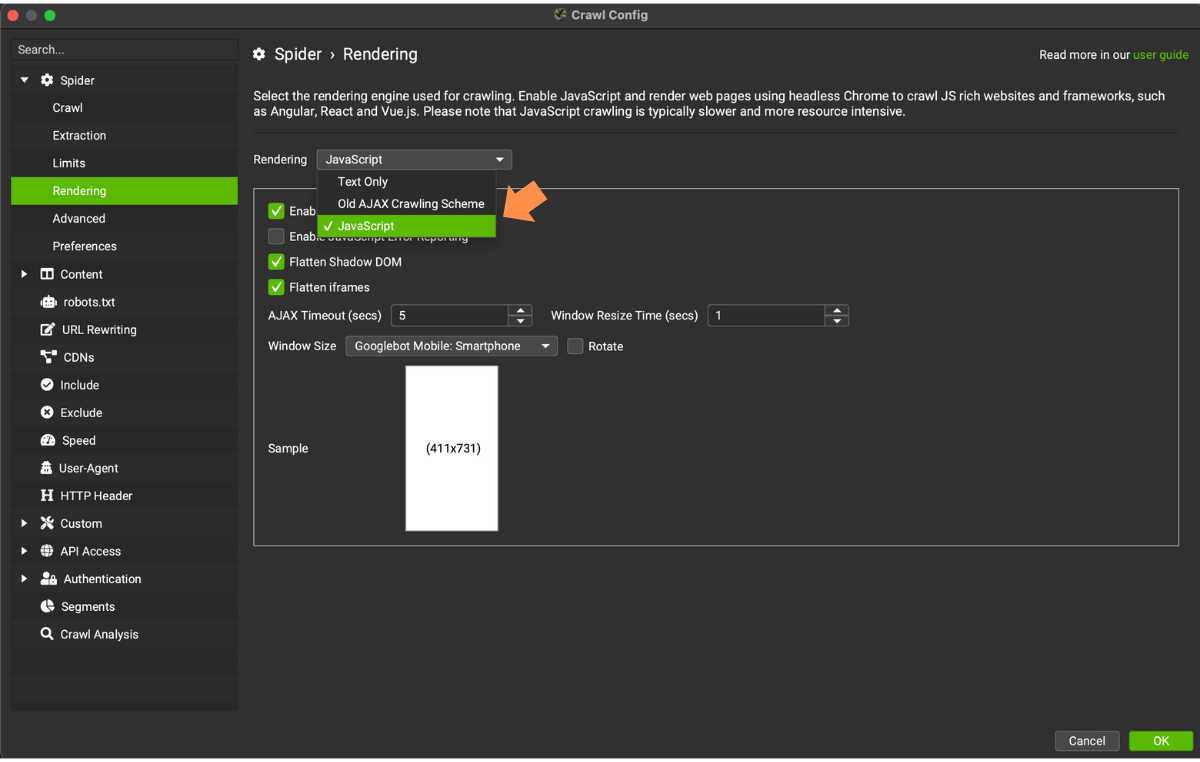This screenshot has width=1200, height=762.
Task: Open the Window Size dropdown
Action: click(x=451, y=346)
